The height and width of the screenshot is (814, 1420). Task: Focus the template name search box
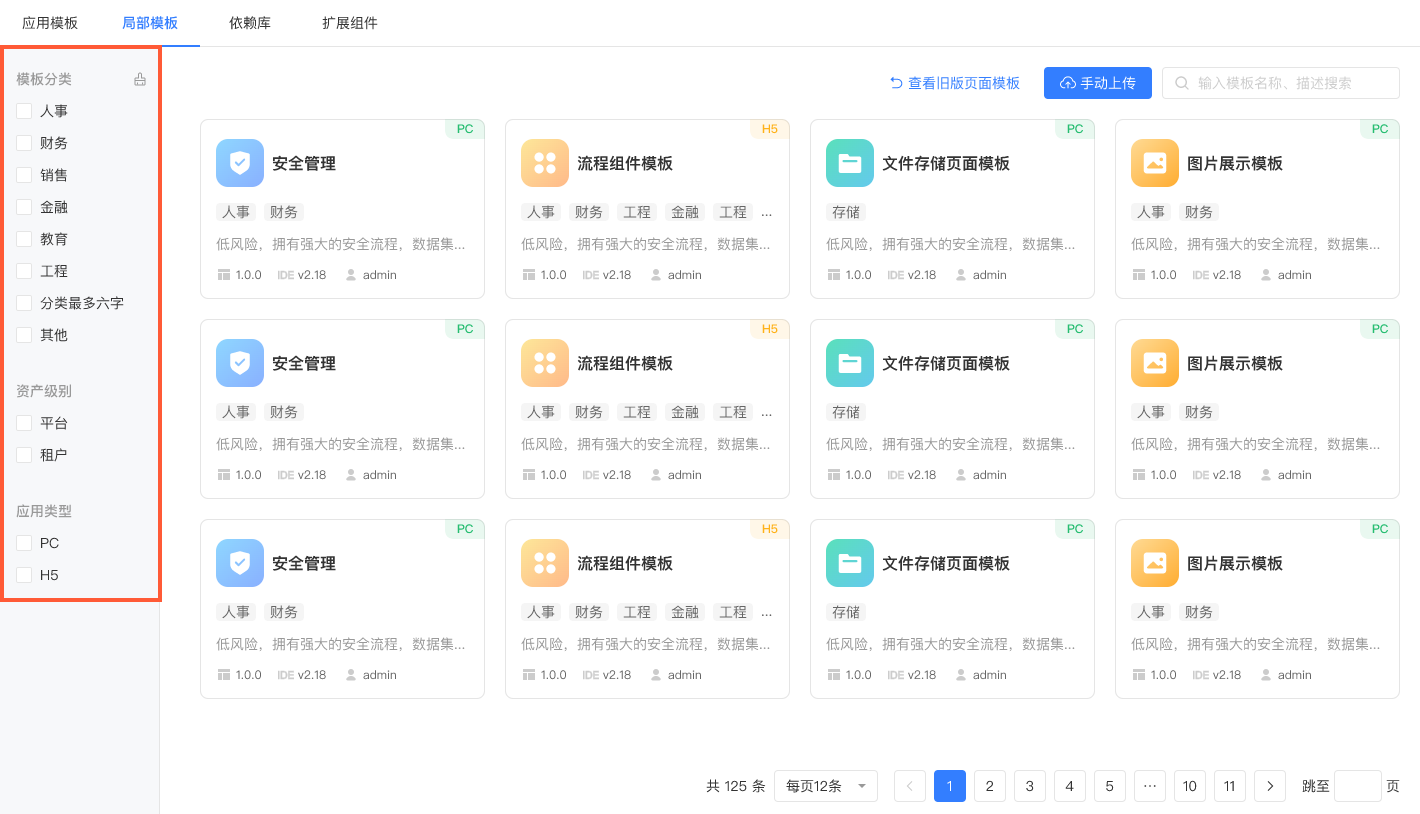pos(1281,83)
